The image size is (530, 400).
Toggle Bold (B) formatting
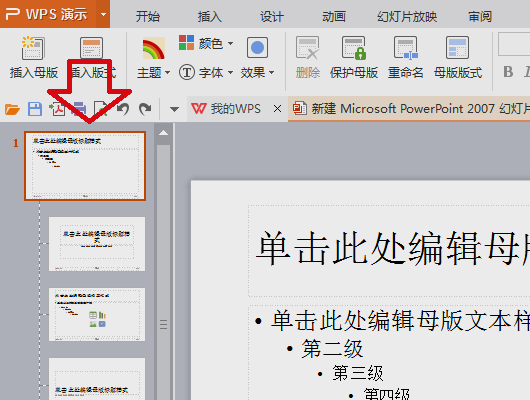coord(508,72)
